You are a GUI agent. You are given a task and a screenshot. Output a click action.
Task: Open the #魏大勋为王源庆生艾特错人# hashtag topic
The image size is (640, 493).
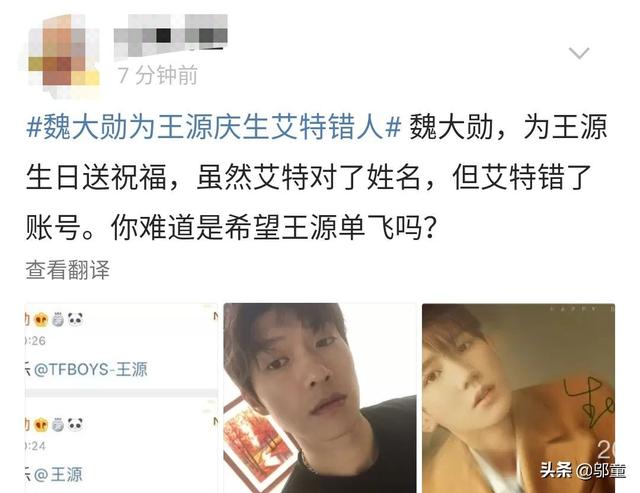(214, 127)
